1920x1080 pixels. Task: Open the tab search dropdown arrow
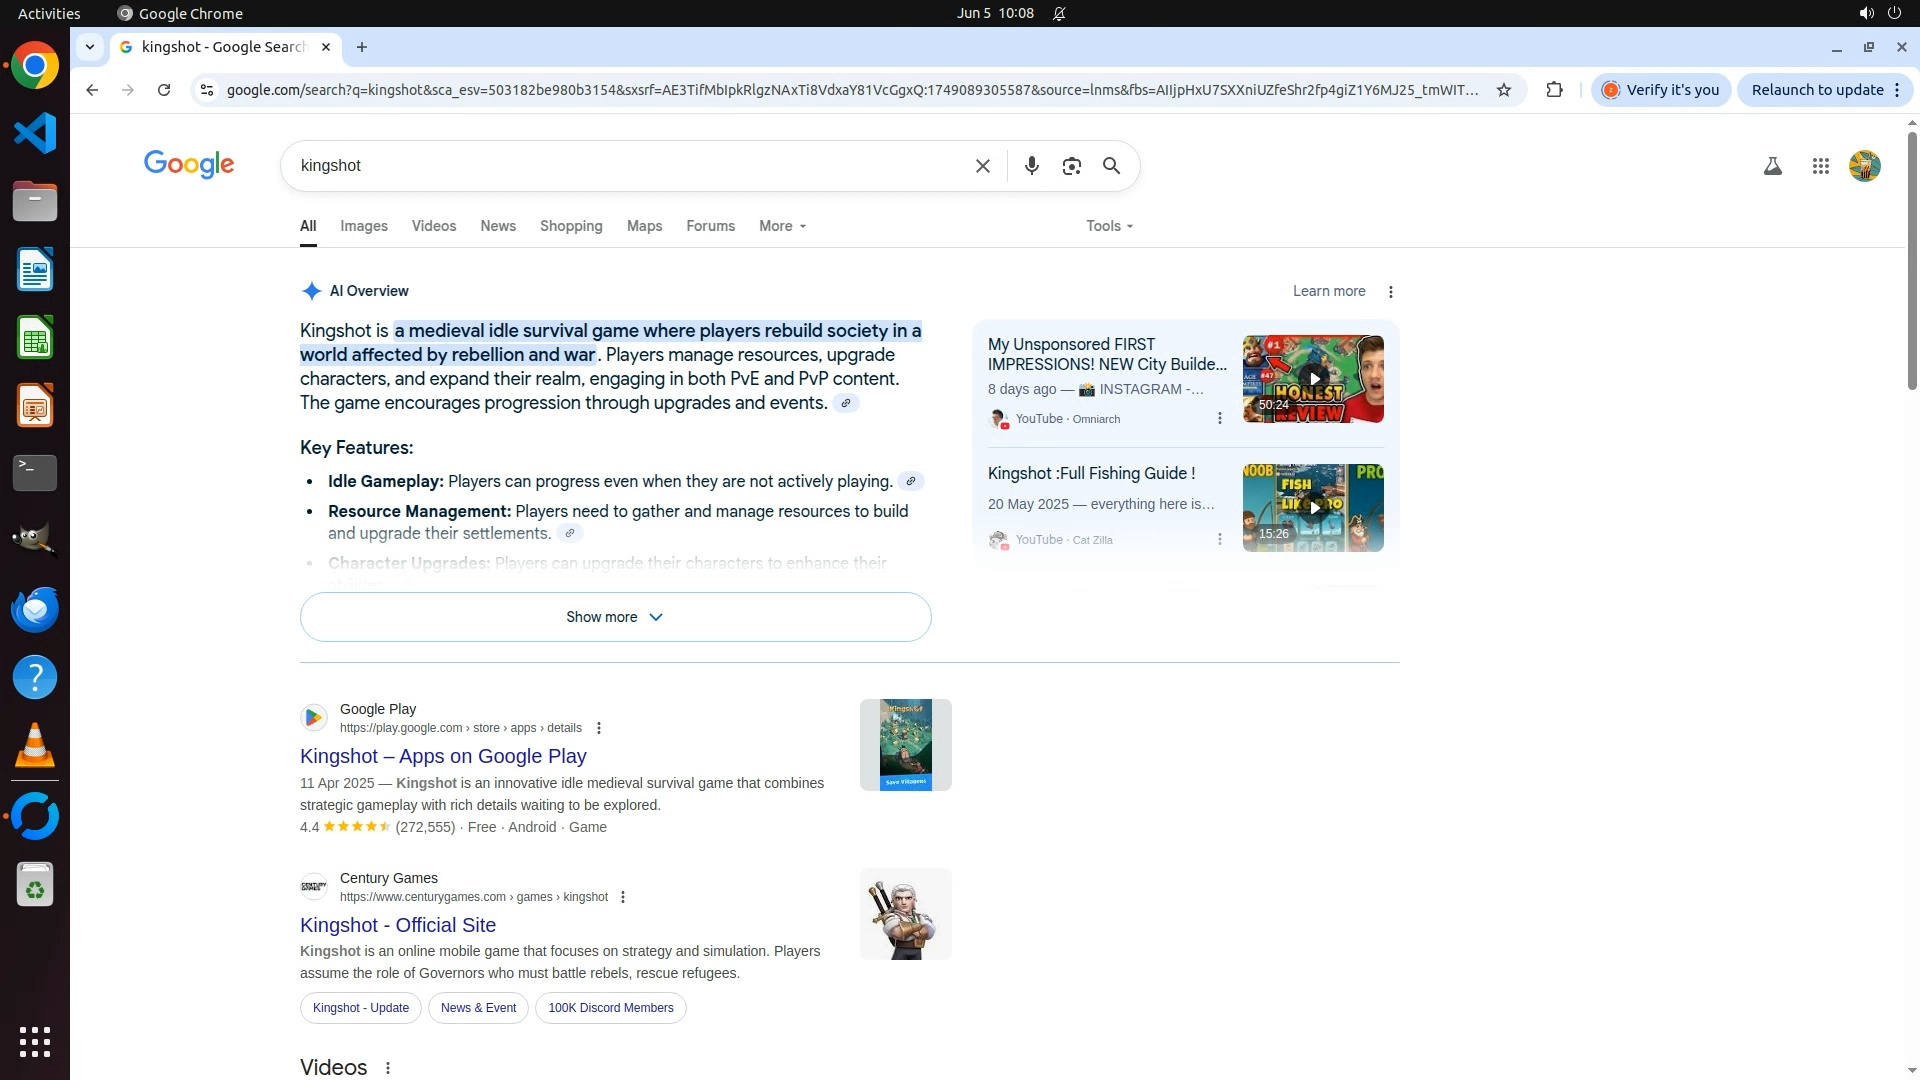[90, 47]
